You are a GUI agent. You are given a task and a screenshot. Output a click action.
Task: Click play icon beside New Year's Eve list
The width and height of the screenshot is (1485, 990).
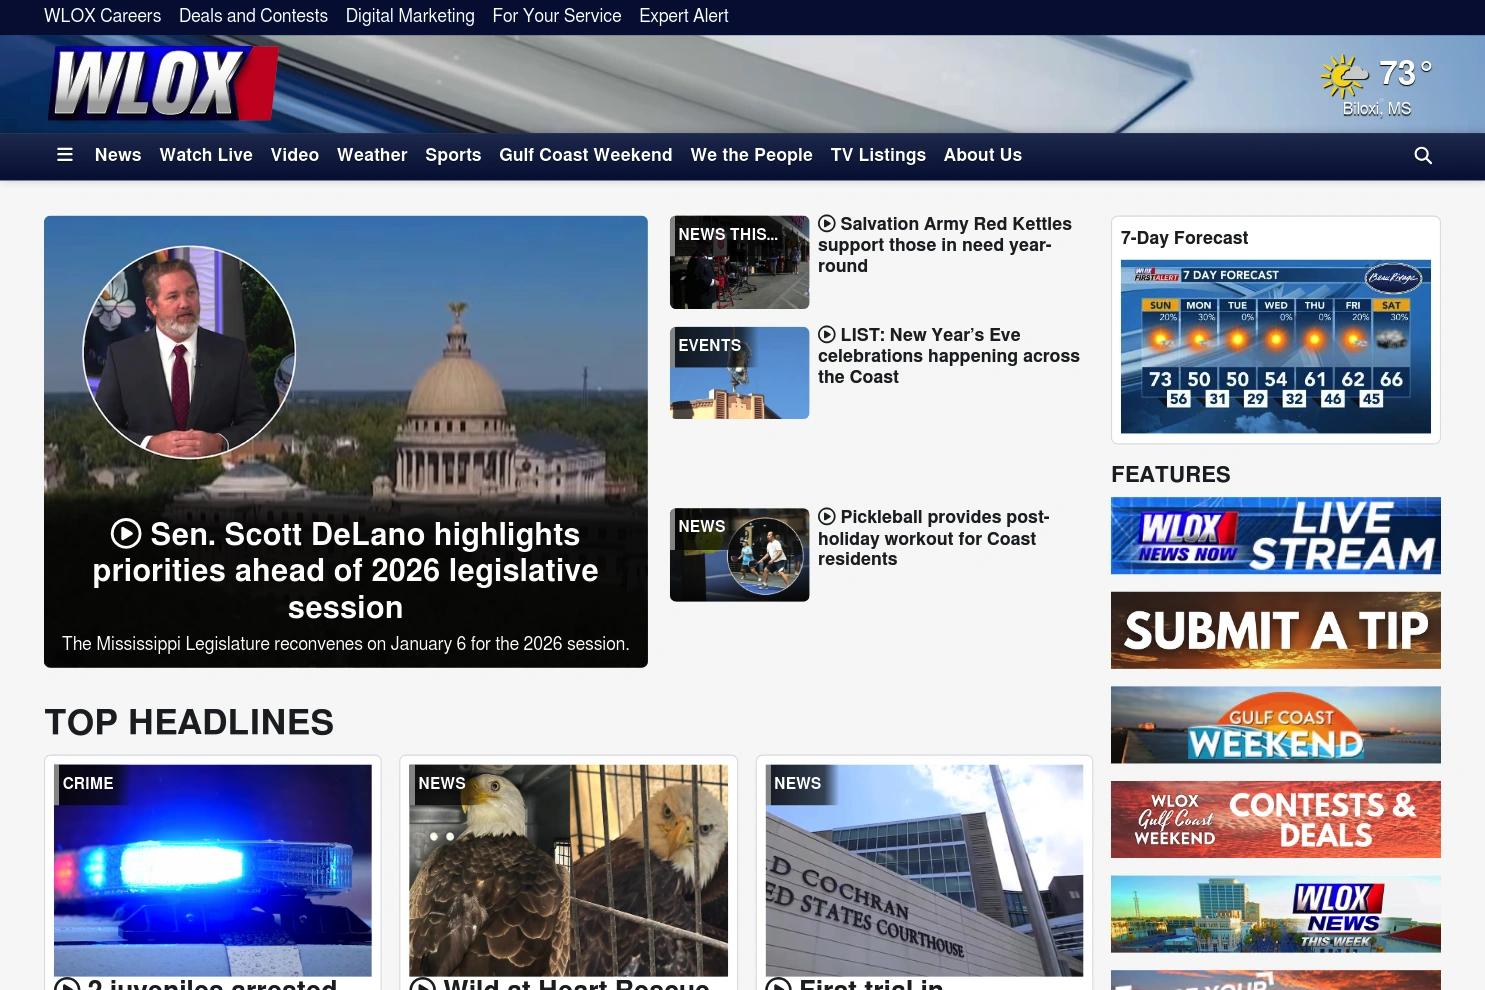(x=827, y=335)
